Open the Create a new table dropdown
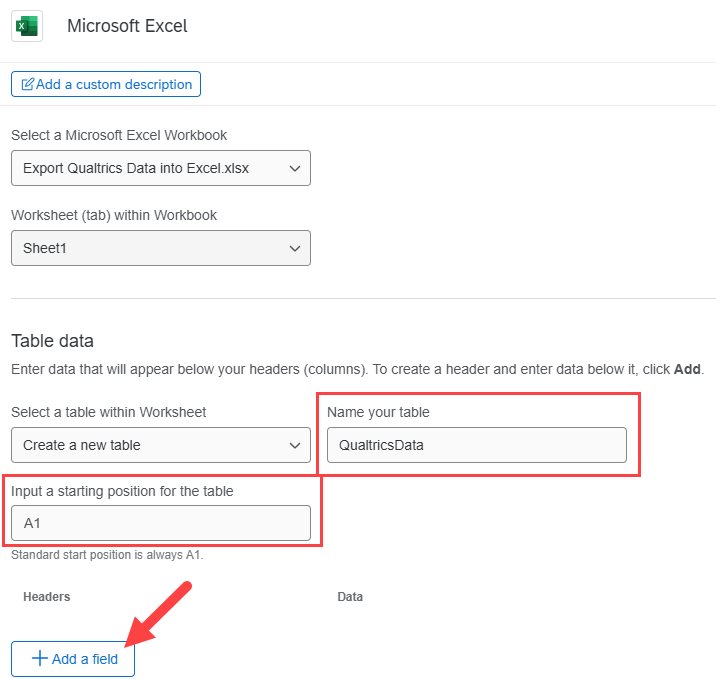 click(x=161, y=445)
